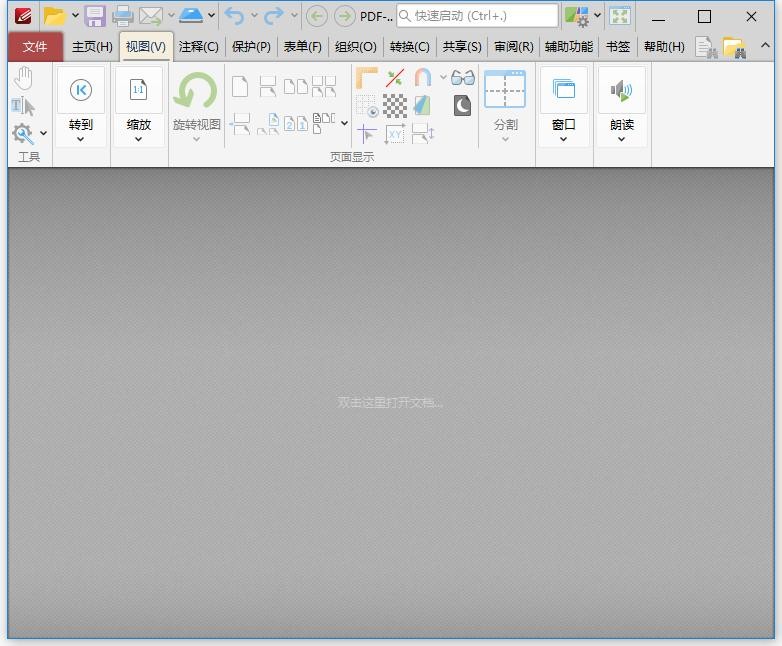Click the Window (窗口) icon
Viewport: 782px width, 646px height.
(564, 90)
